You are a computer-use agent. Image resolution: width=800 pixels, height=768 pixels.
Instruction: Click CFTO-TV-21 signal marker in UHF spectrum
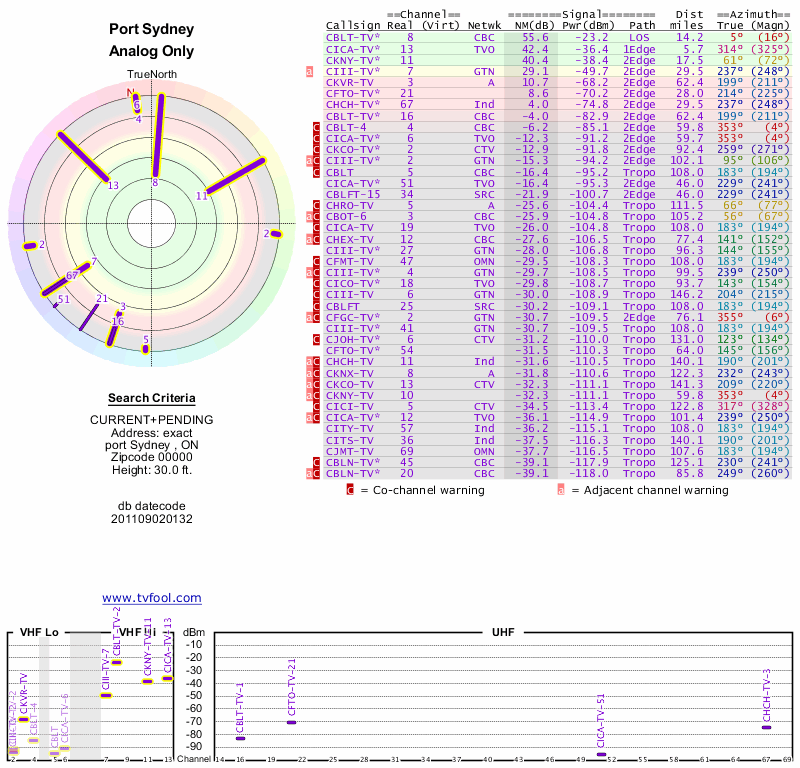coord(291,722)
